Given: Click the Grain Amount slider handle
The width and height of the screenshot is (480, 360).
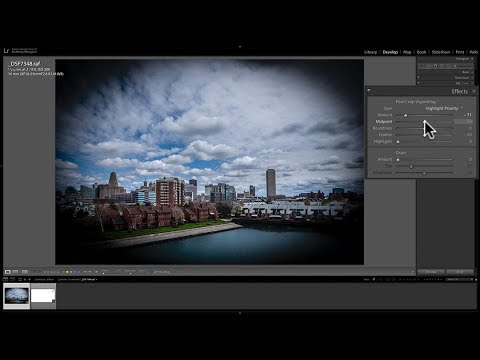Looking at the screenshot, I should 397,160.
